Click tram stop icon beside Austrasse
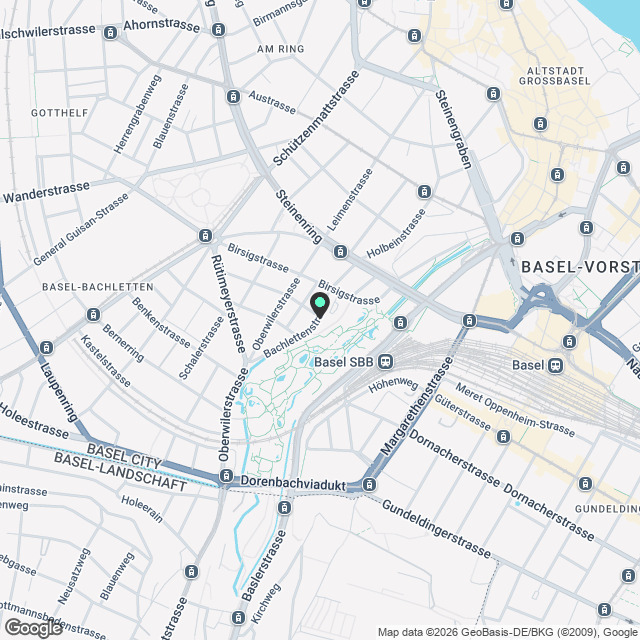 coord(233,97)
